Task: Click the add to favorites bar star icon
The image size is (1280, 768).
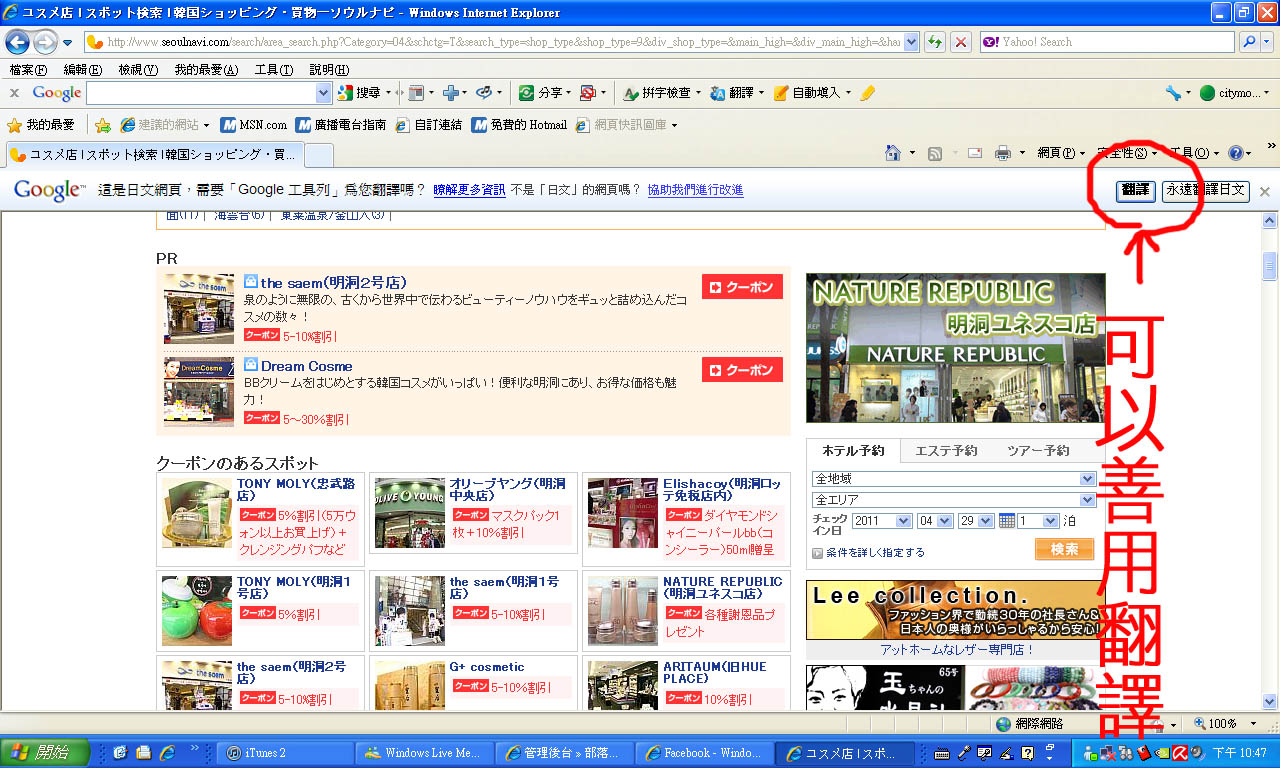Action: point(102,125)
